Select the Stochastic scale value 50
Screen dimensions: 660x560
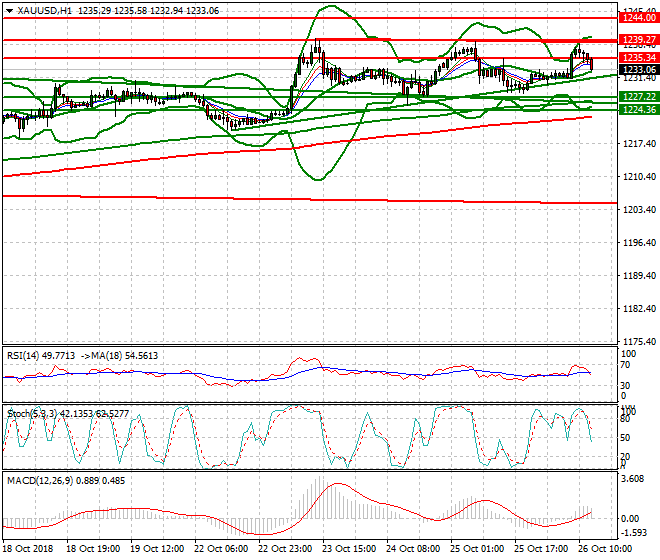(x=625, y=438)
